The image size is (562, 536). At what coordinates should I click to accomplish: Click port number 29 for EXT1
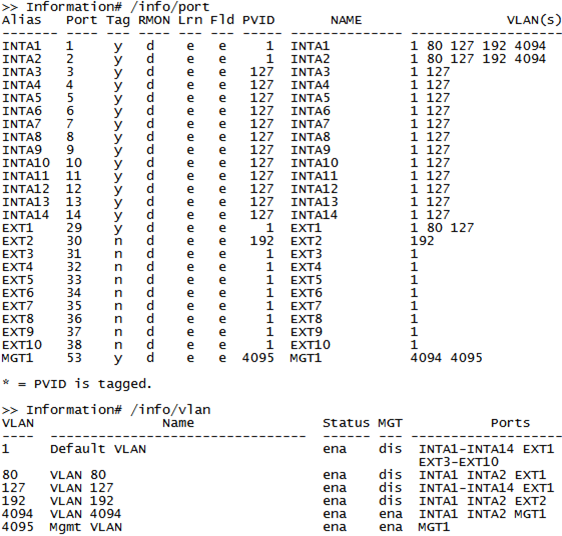click(74, 228)
